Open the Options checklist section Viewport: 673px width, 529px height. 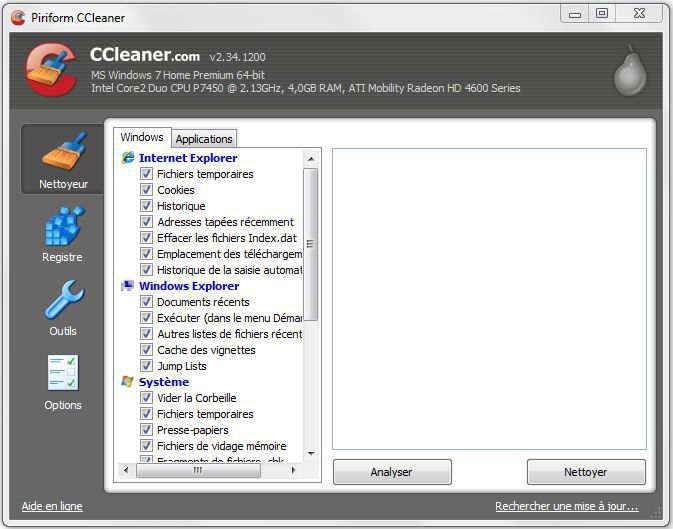pyautogui.click(x=63, y=382)
